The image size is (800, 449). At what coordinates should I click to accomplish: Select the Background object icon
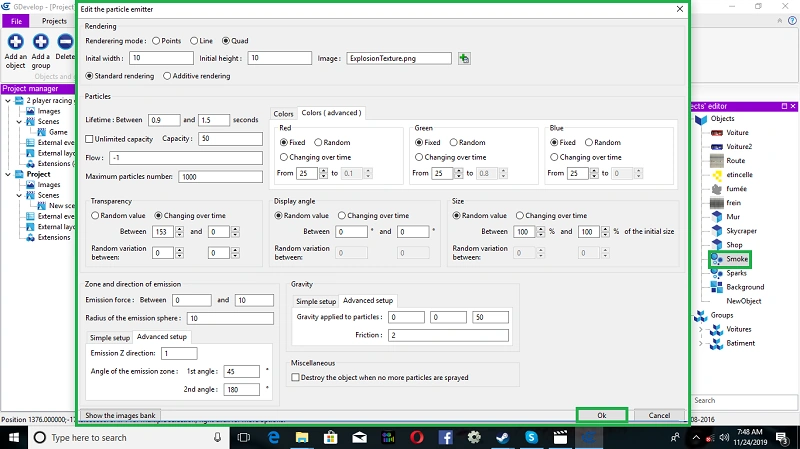(717, 287)
